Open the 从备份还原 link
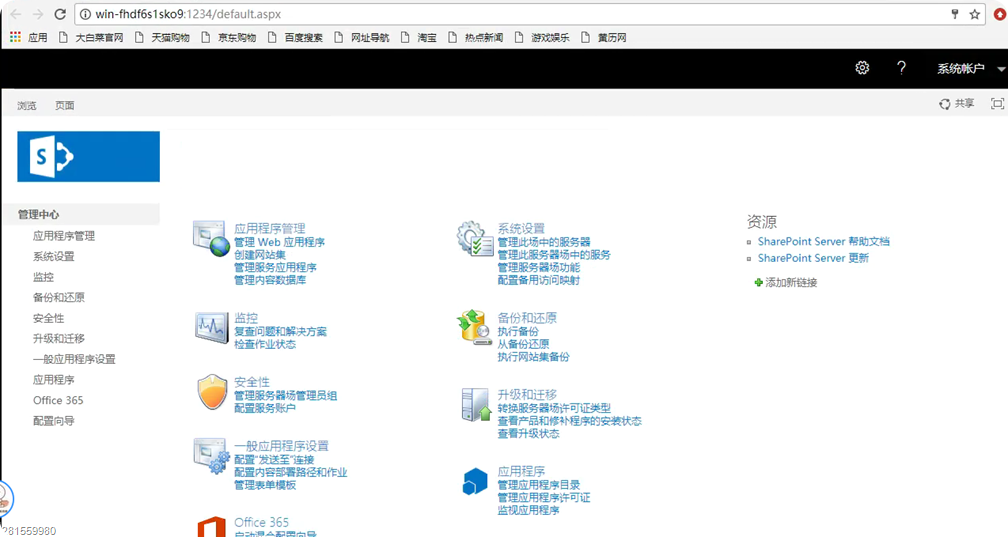Screen dimensions: 1008x537 click(523, 344)
